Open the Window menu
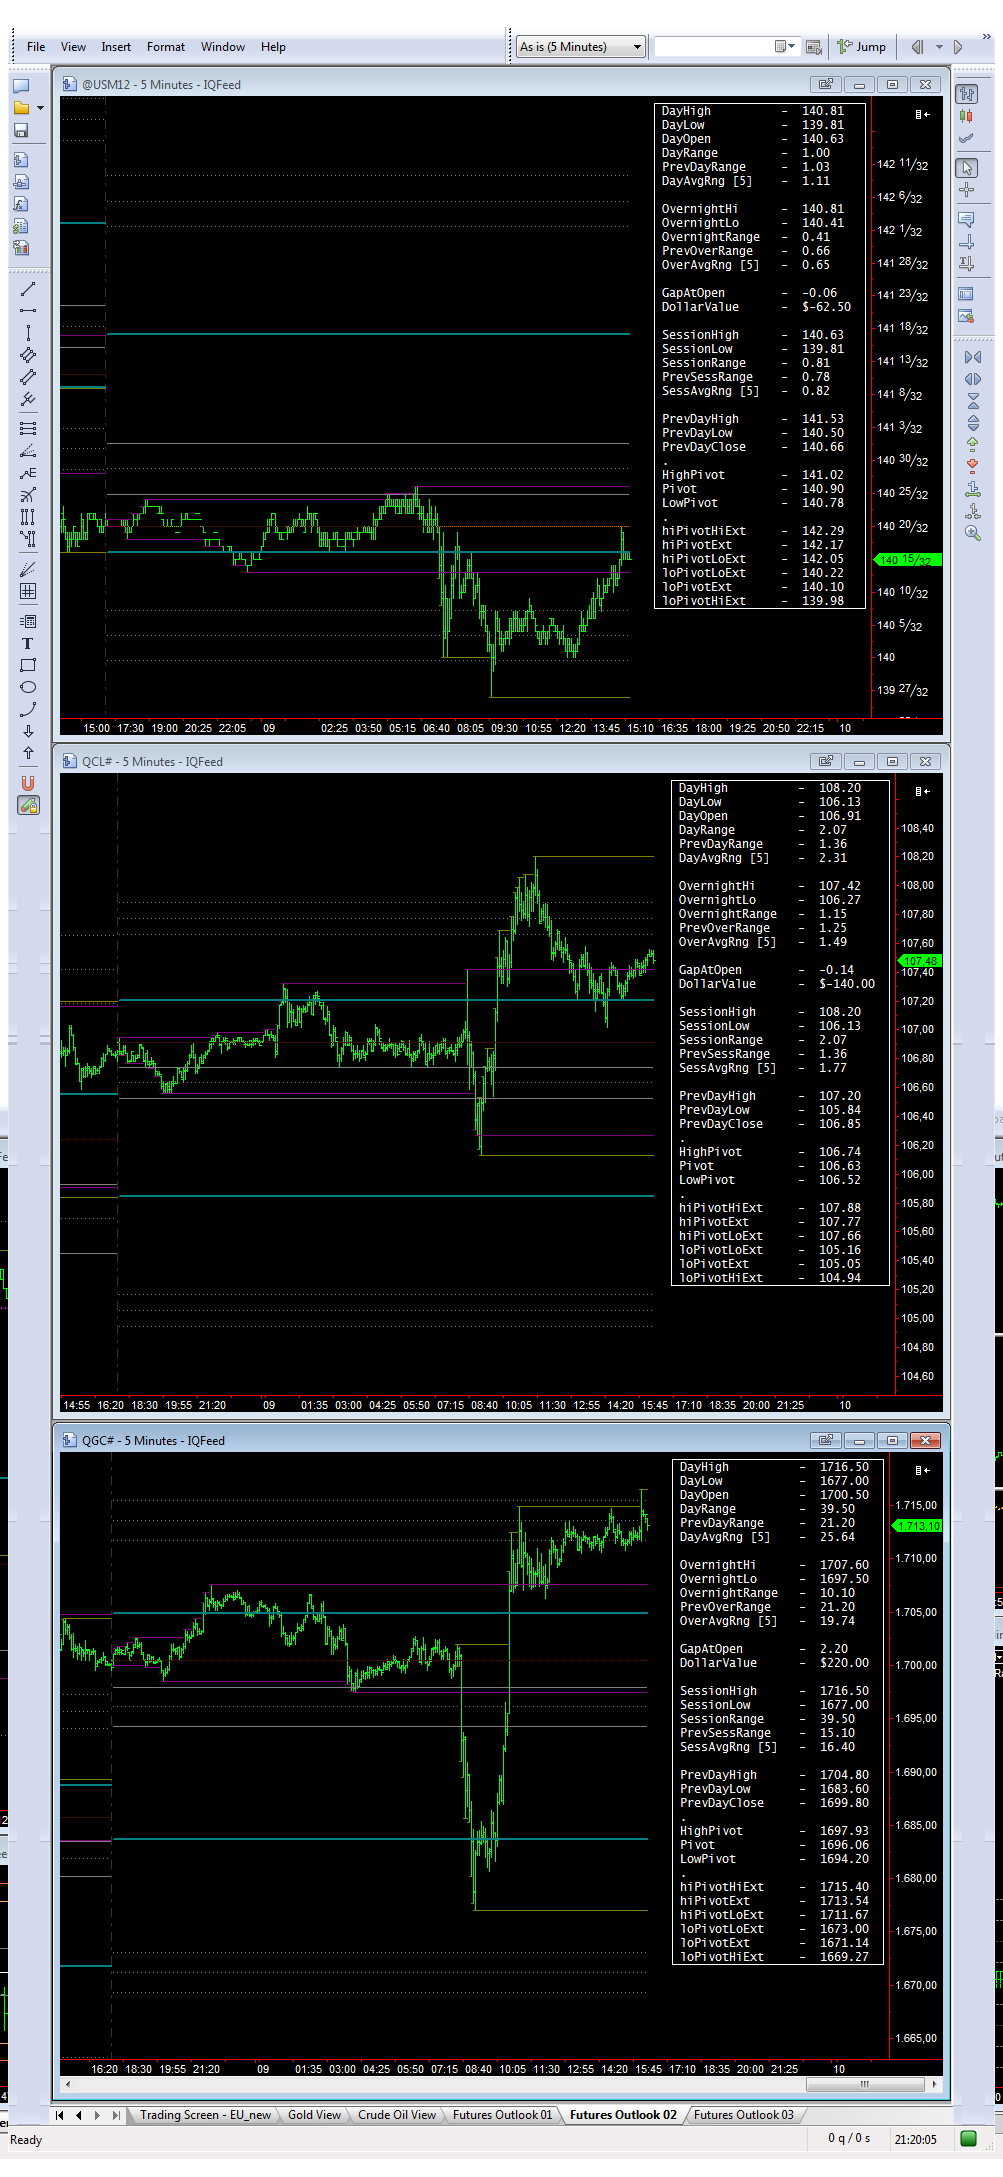The image size is (1003, 2177). click(x=223, y=47)
